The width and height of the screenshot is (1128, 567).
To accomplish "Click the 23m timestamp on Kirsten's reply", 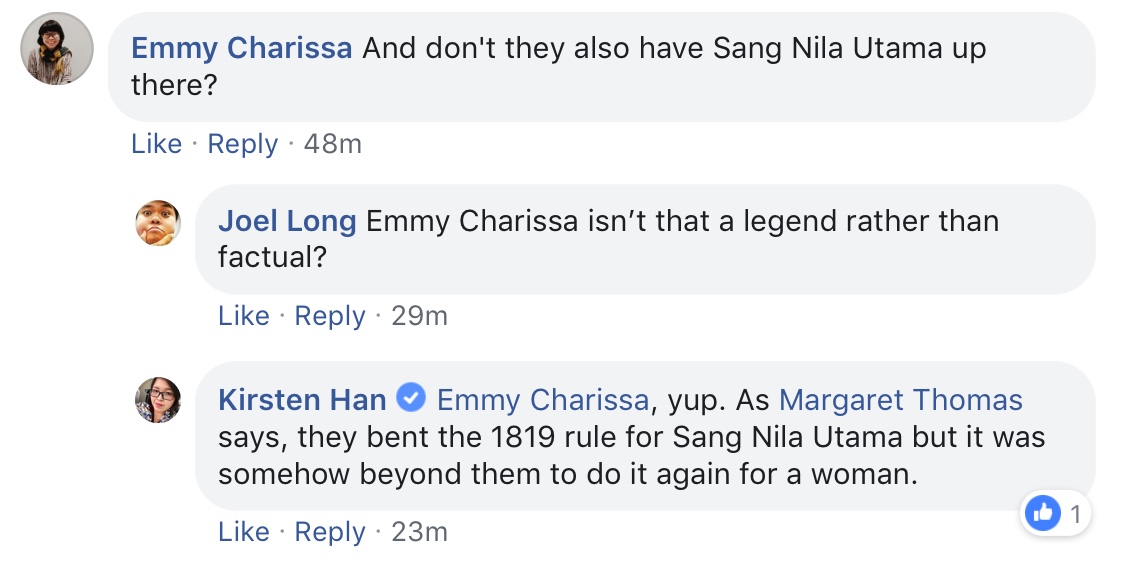I will (x=419, y=532).
